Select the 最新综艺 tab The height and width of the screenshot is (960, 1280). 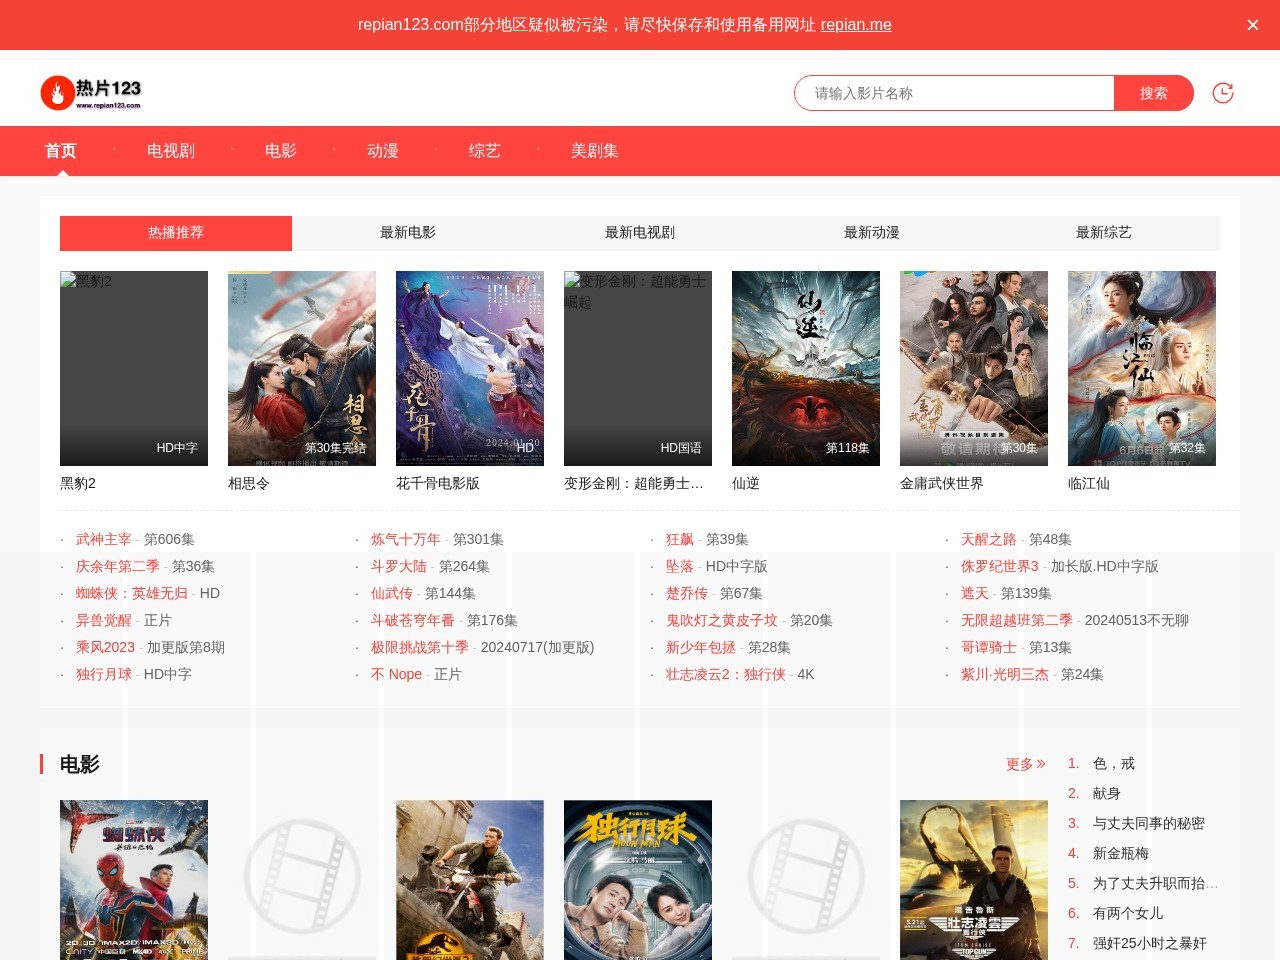(x=1103, y=233)
